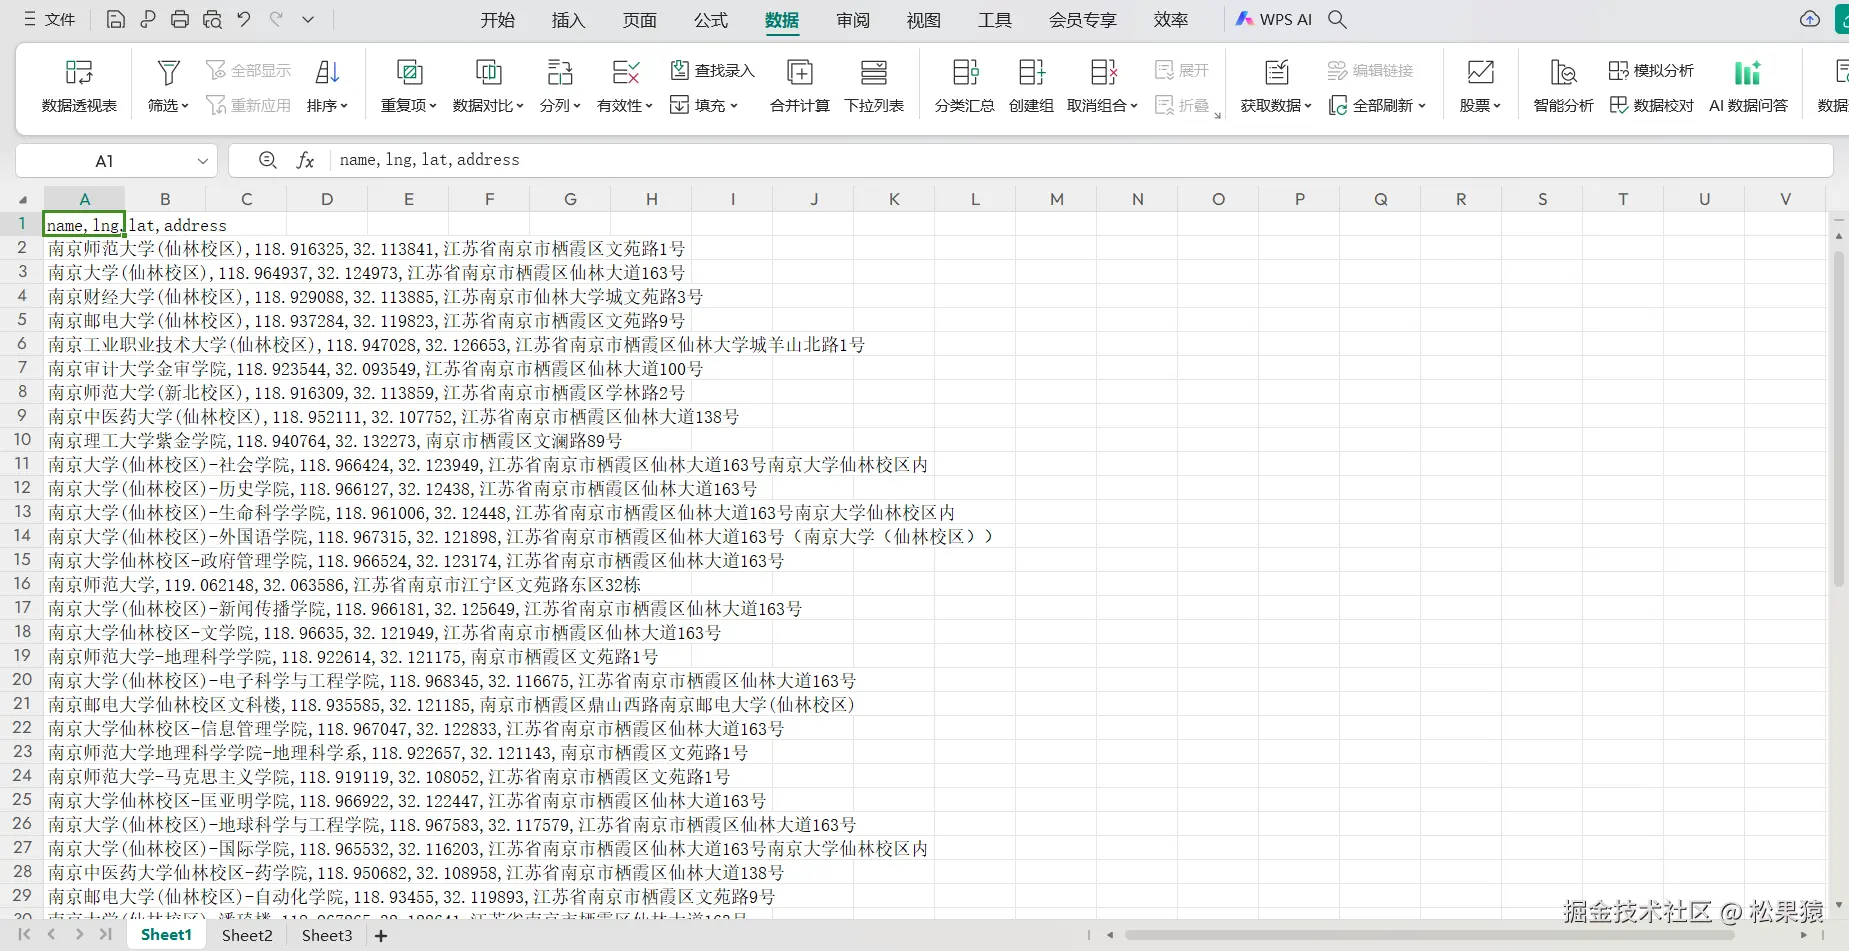Switch to the 页面 (Page) tab
The width and height of the screenshot is (1849, 951).
point(639,20)
